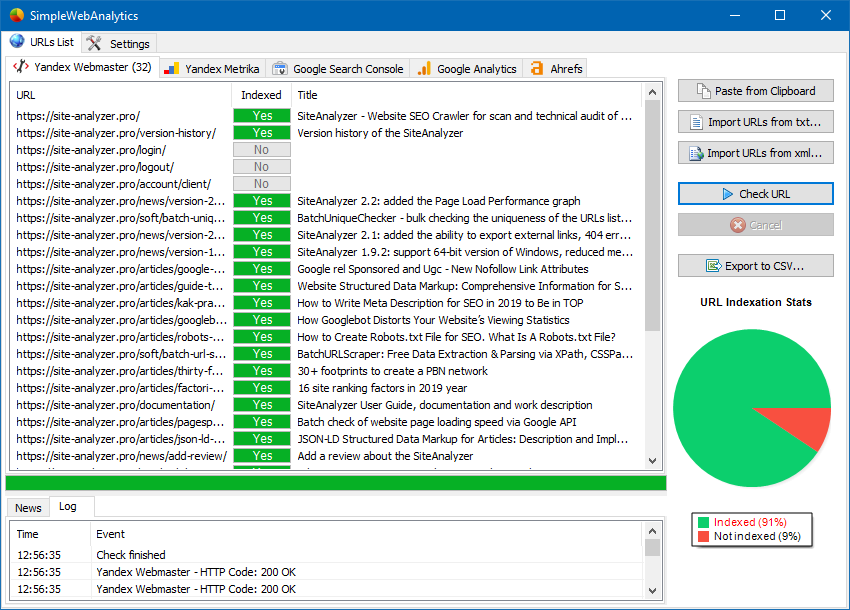Click the green Indexed legend swatch
This screenshot has width=850, height=610.
click(x=704, y=522)
